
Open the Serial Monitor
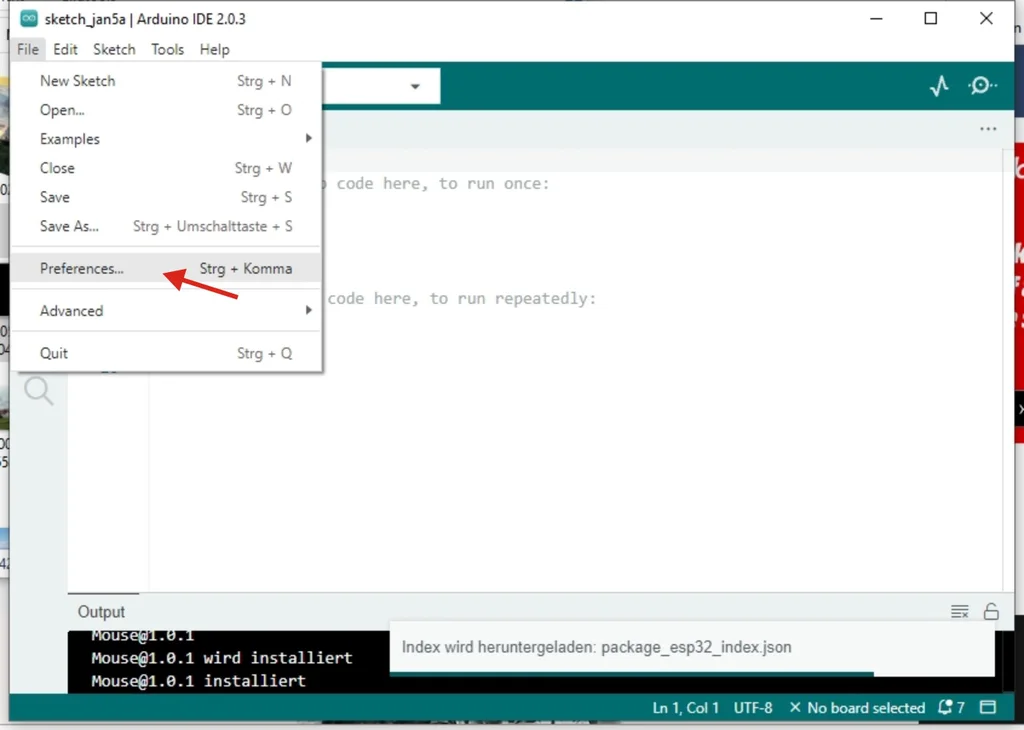point(983,87)
